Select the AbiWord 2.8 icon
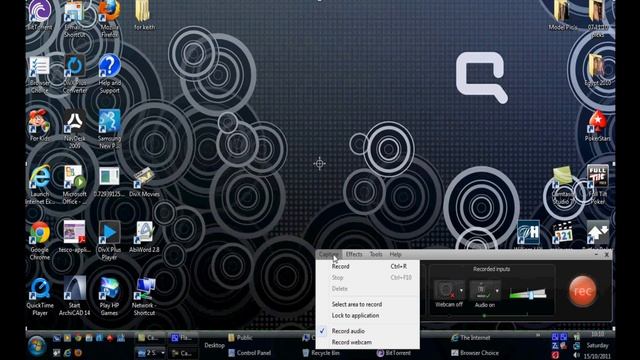This screenshot has width=640, height=360. [144, 237]
